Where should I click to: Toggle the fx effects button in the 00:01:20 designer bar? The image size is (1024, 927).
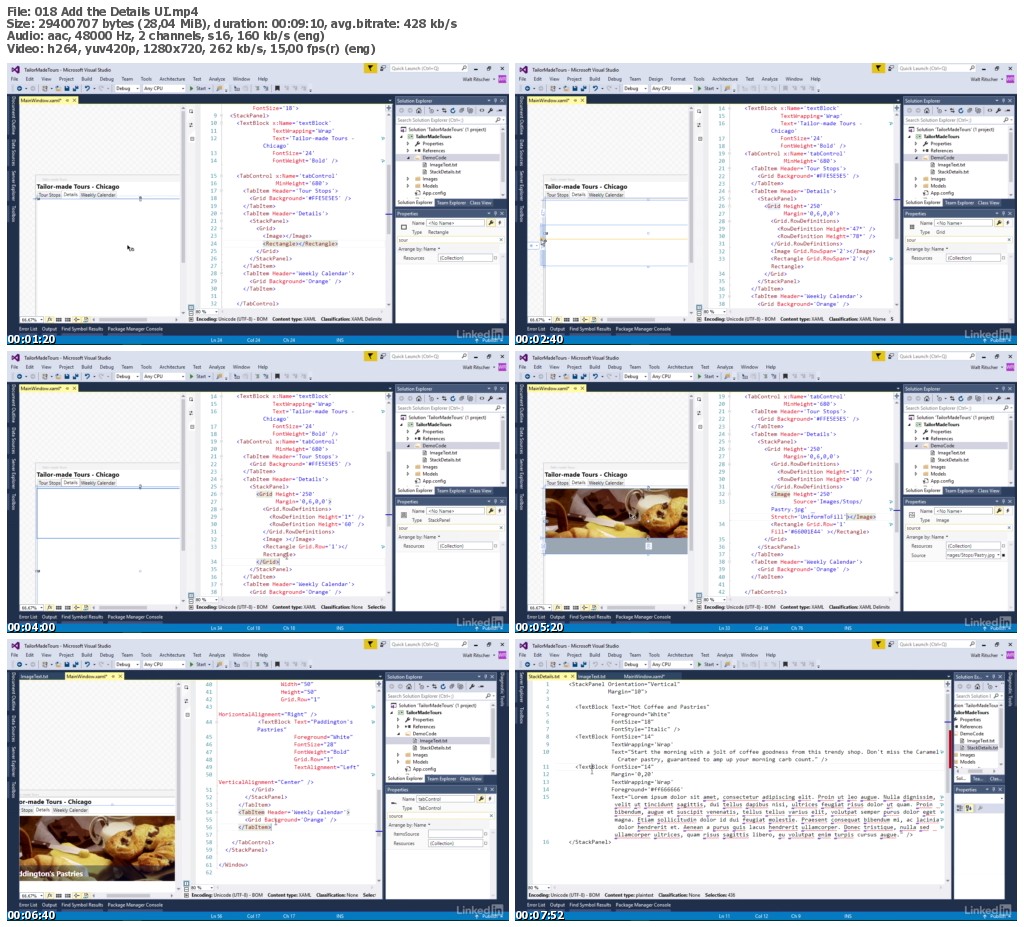point(50,319)
